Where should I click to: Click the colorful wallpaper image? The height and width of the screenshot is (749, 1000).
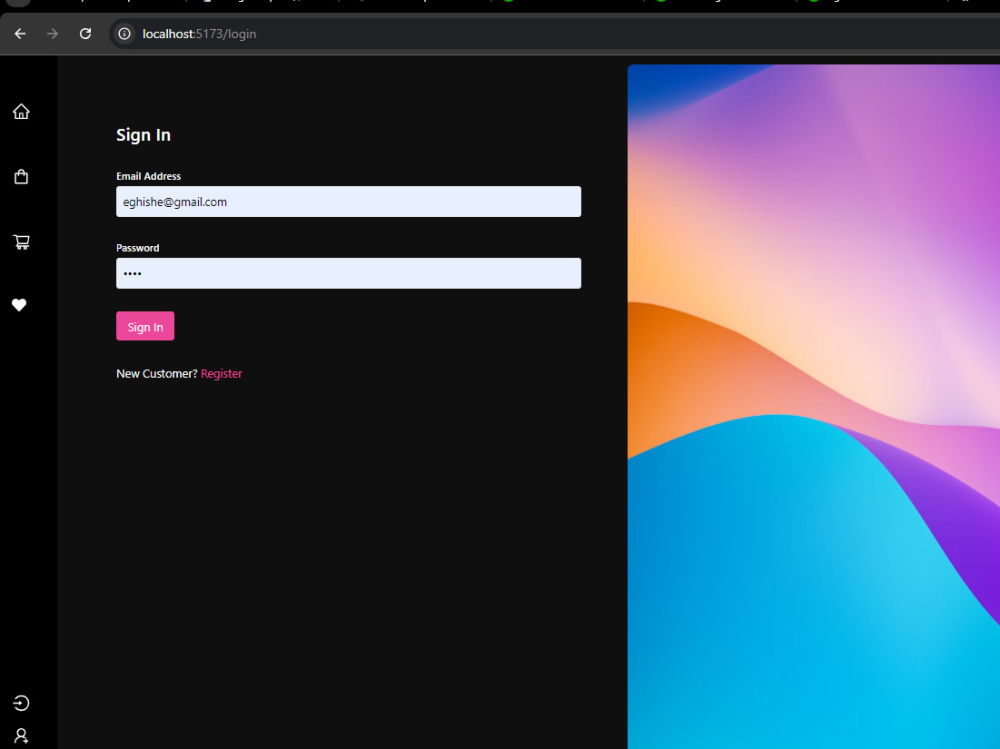(x=814, y=406)
